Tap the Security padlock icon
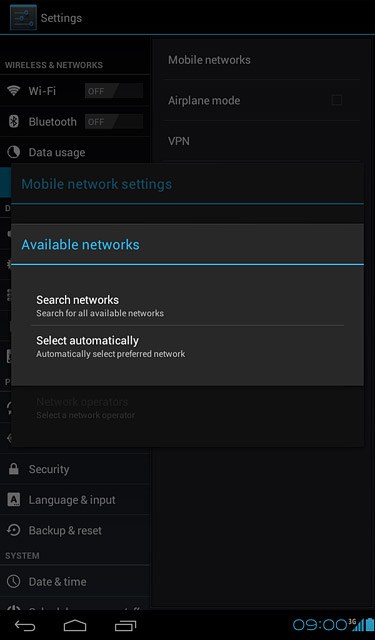This screenshot has width=375, height=640. point(14,469)
